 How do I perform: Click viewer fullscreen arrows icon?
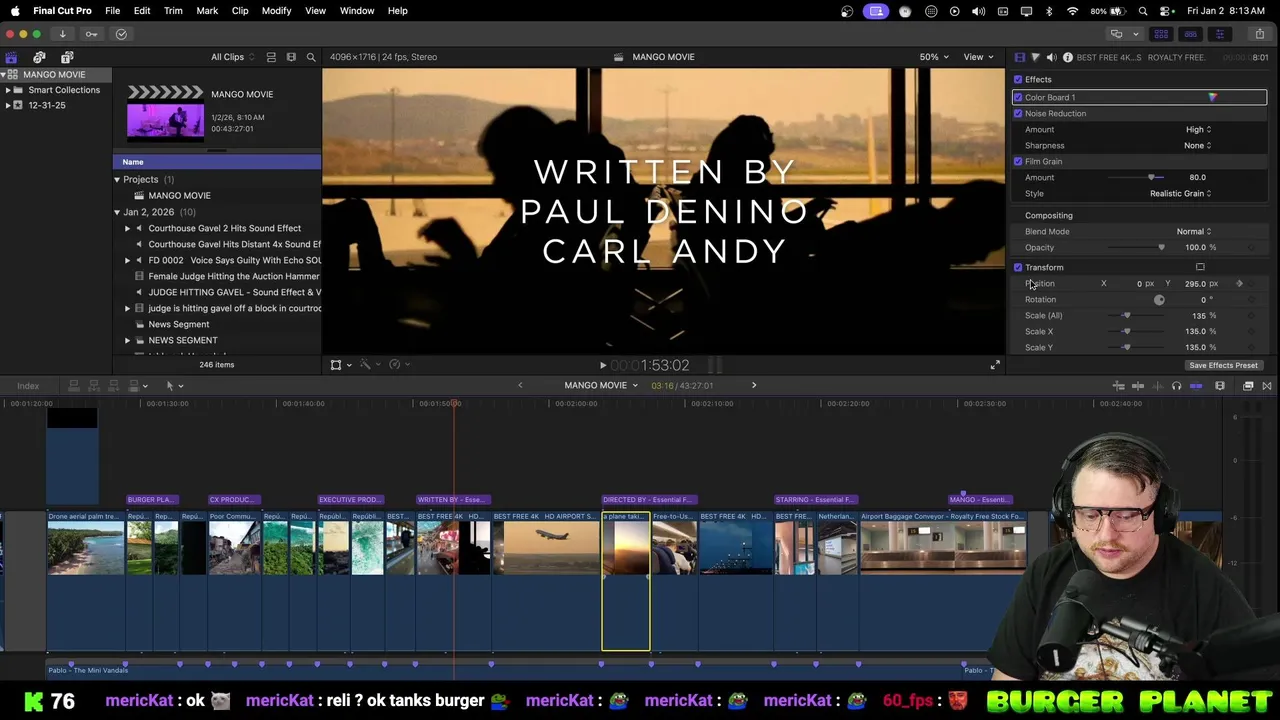coord(995,365)
